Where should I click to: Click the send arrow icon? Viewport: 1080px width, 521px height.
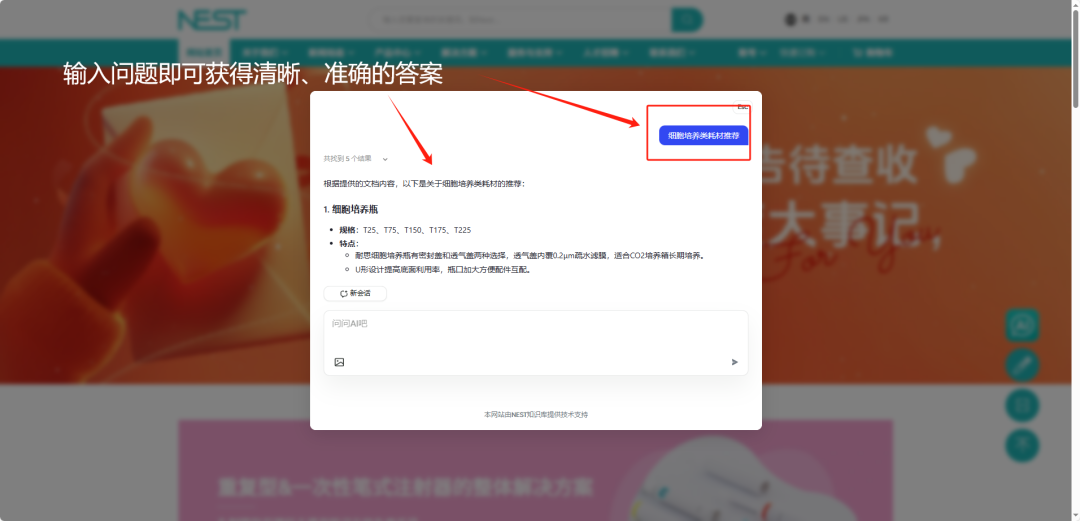click(x=734, y=362)
